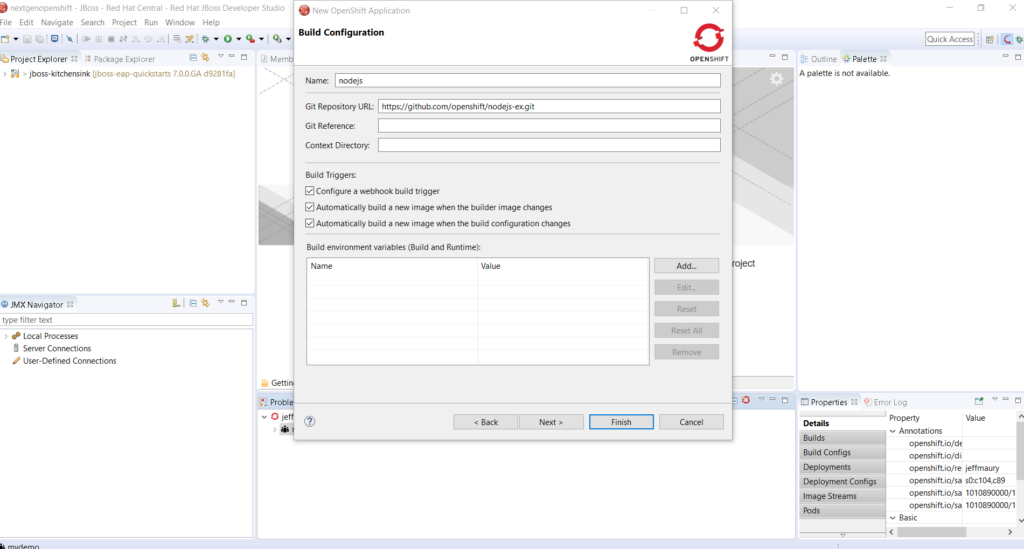
Task: Click Add... to add environment variable
Action: click(685, 266)
